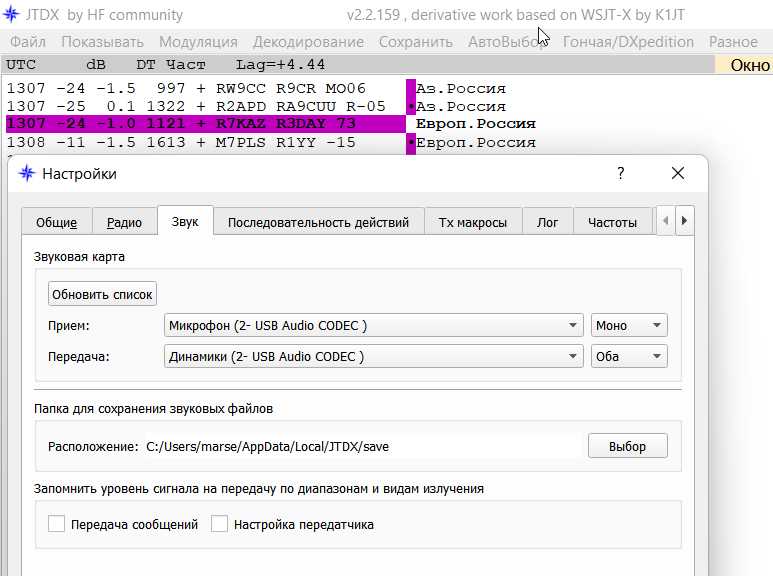The image size is (773, 576).
Task: Click the help question mark button
Action: 620,174
